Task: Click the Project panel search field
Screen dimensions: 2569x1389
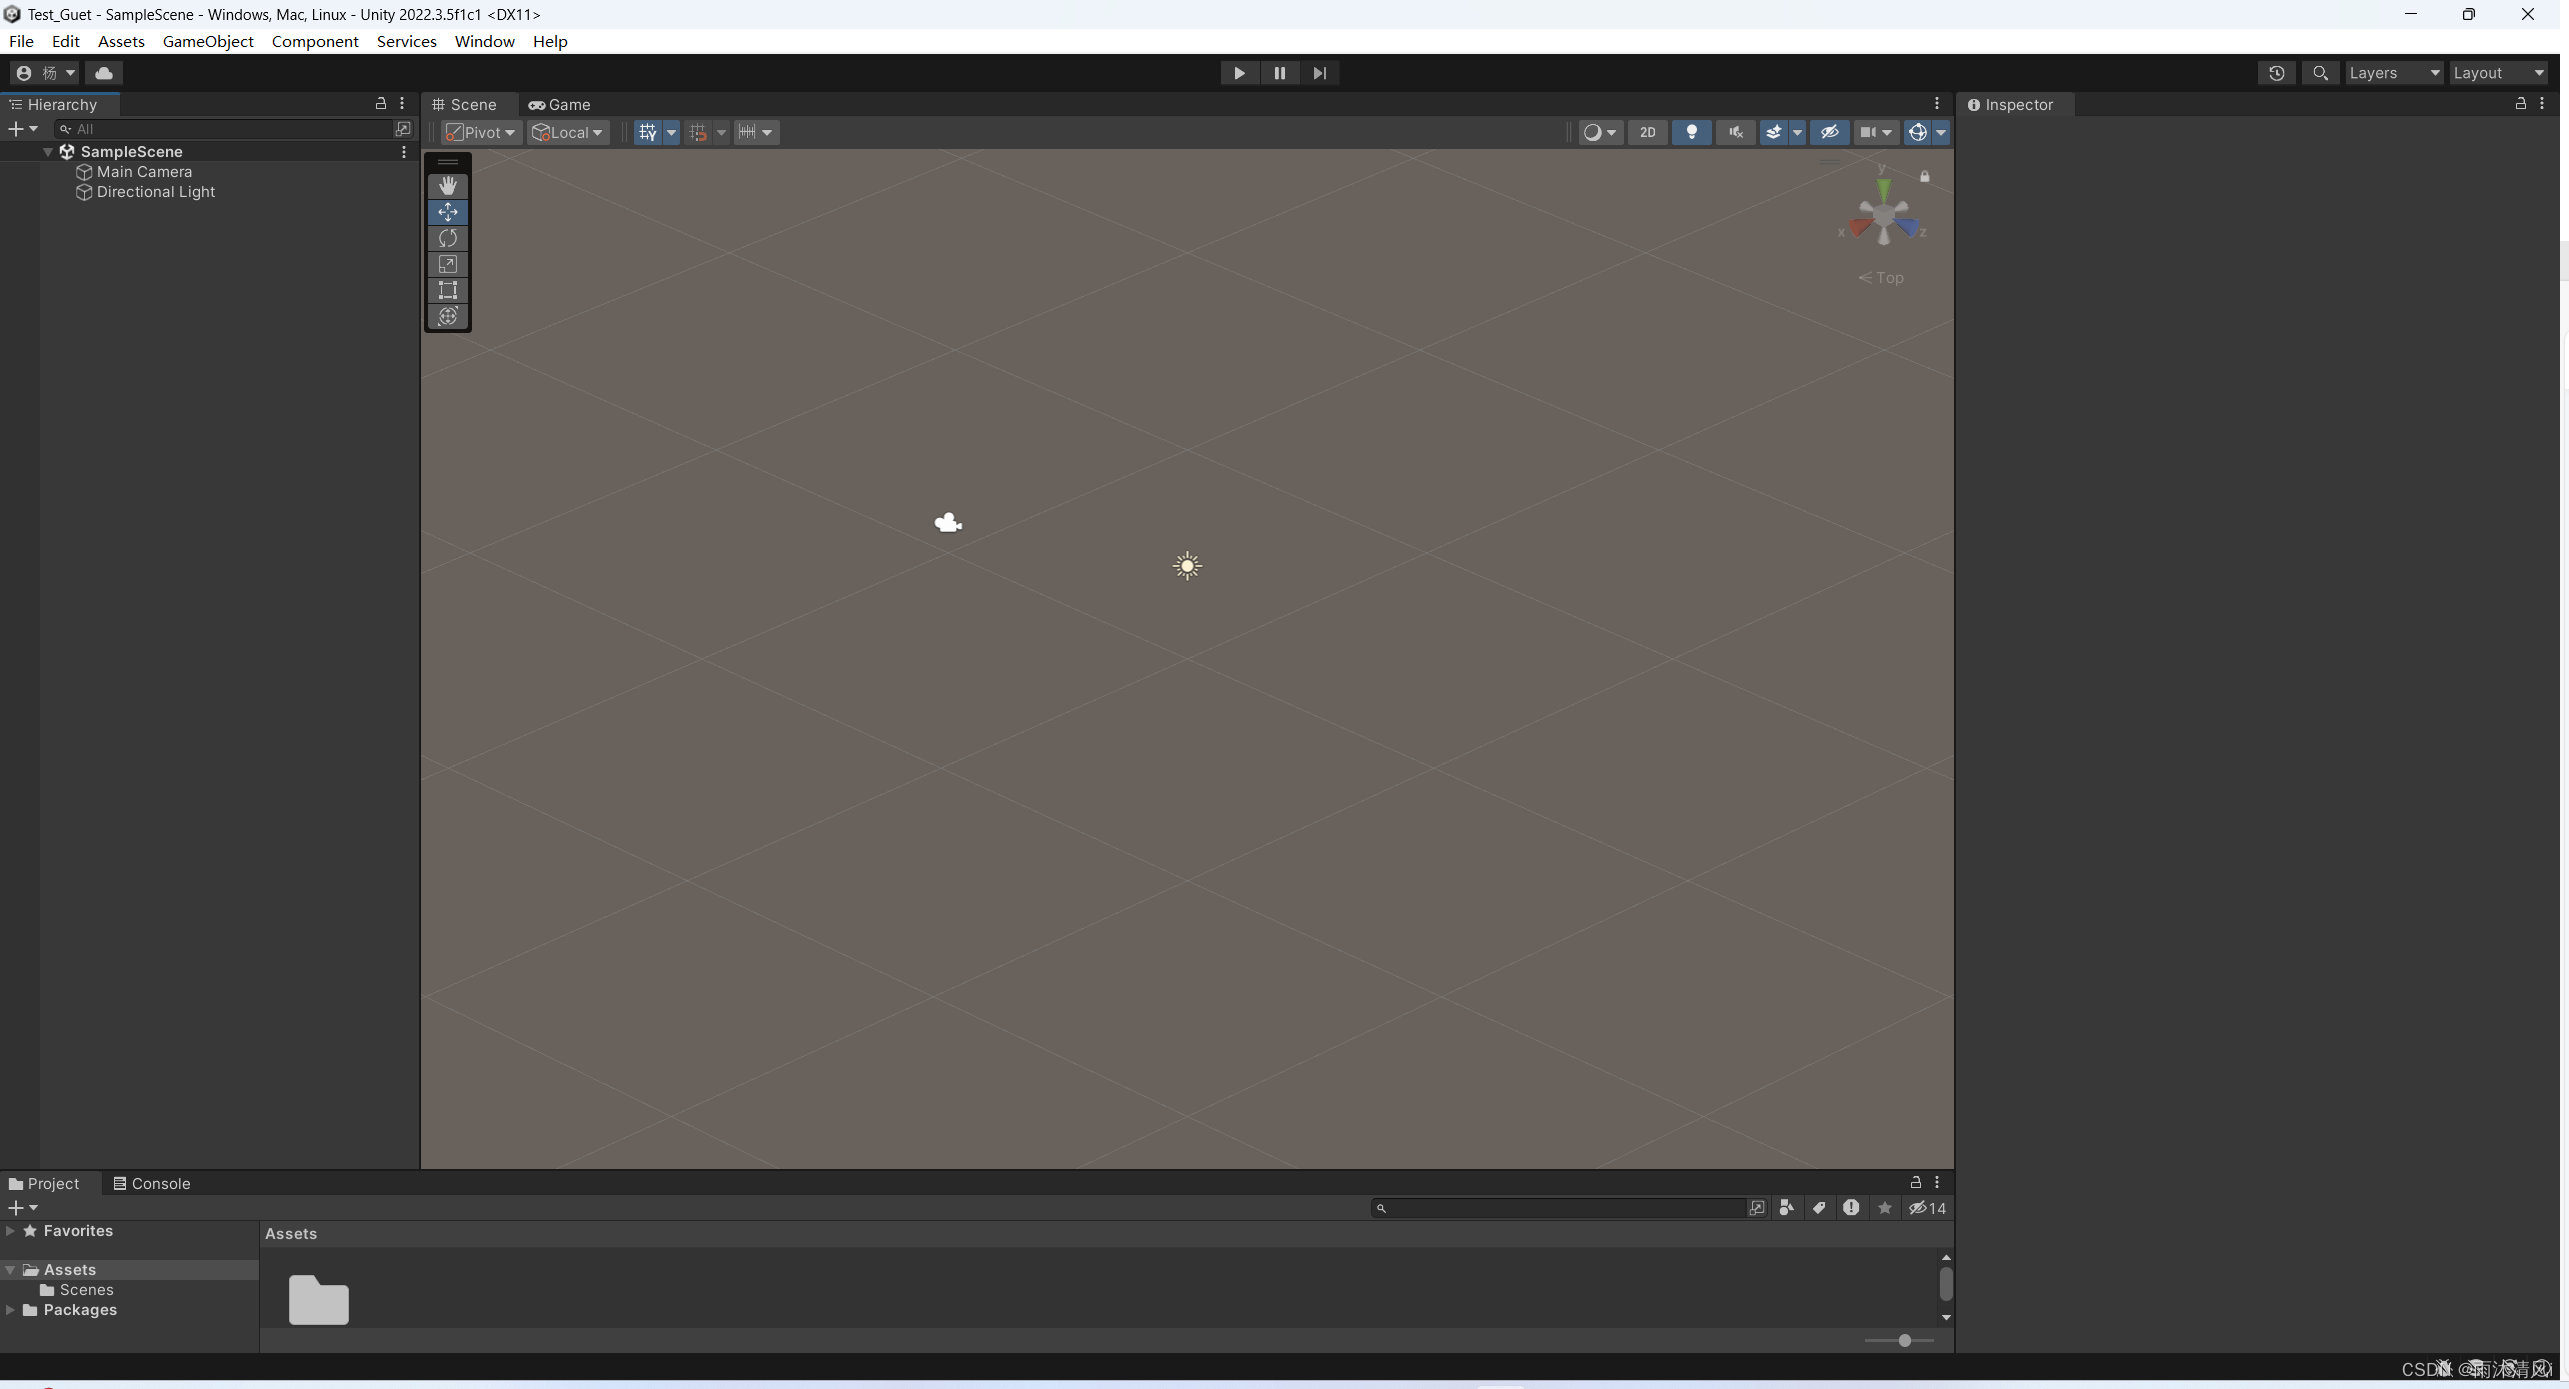Action: (x=1563, y=1208)
